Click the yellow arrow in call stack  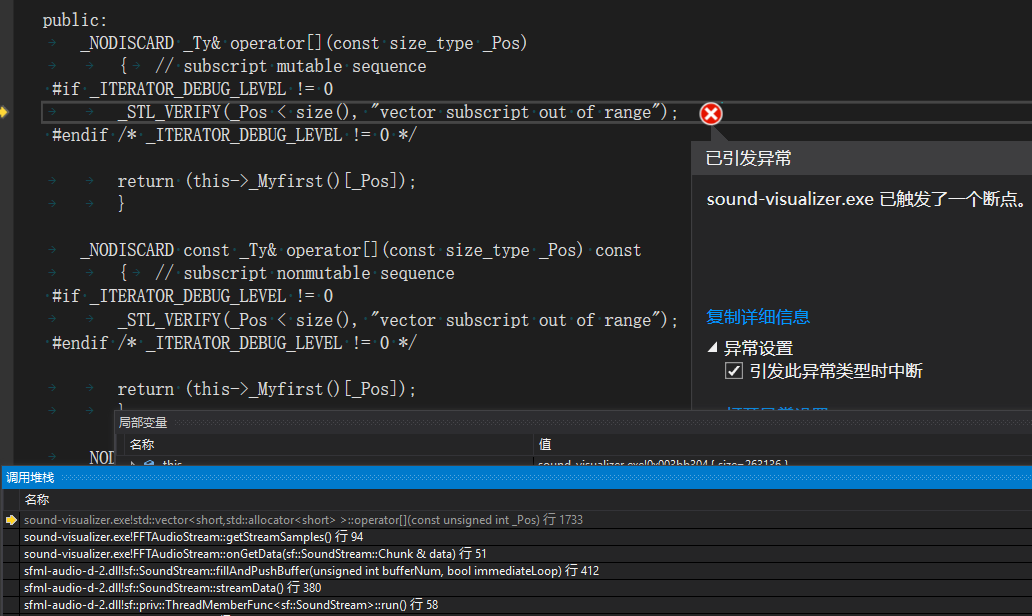(x=11, y=520)
